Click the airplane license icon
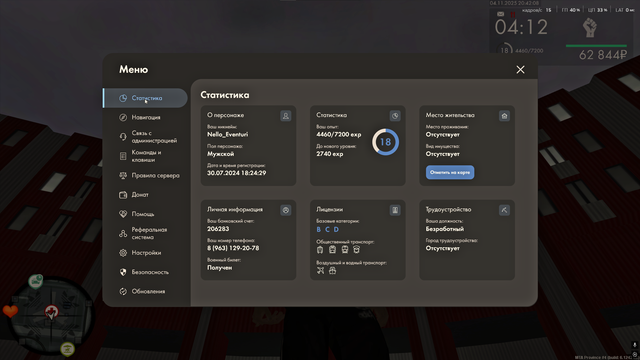The height and width of the screenshot is (360, 640). [320, 270]
